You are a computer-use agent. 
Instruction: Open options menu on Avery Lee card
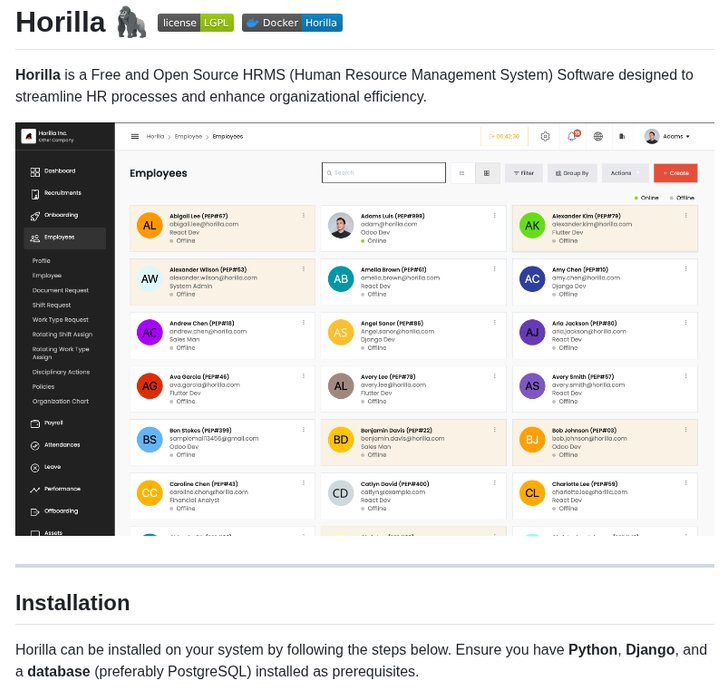pyautogui.click(x=495, y=376)
